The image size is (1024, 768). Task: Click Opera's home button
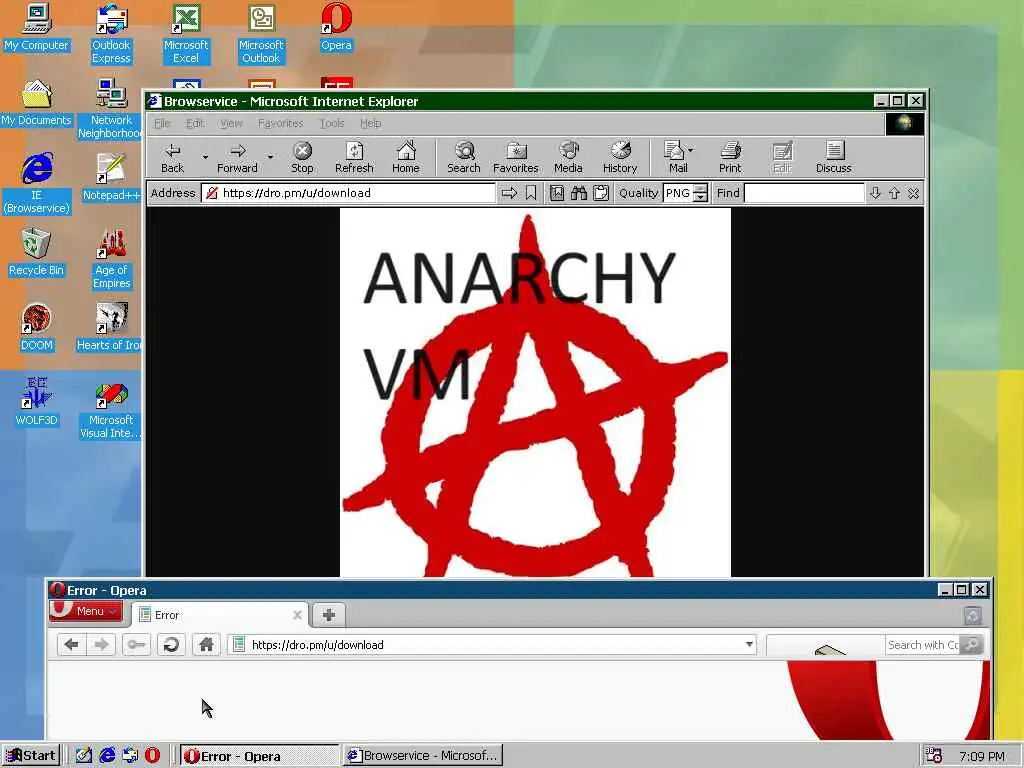[206, 645]
